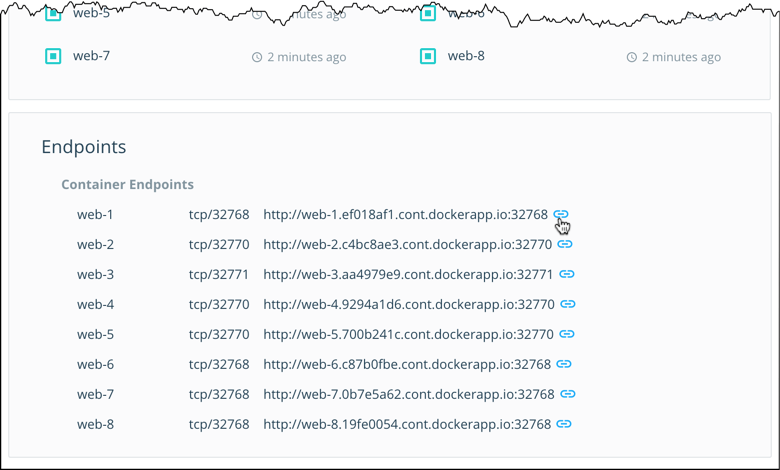
Task: Click the web-1 endpoint URL text
Action: 405,214
